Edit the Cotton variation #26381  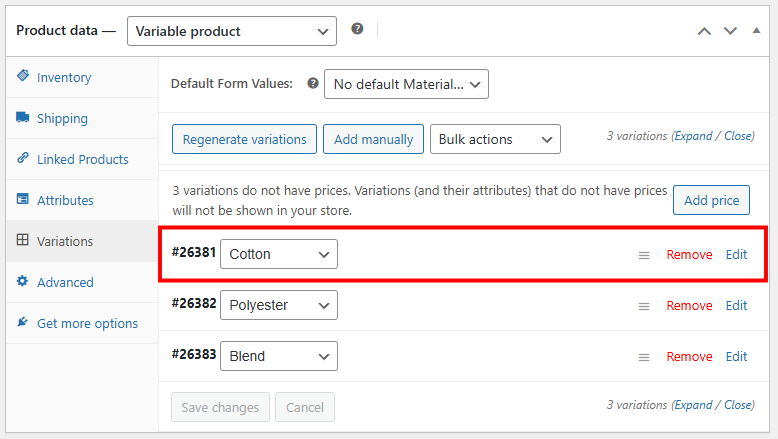point(736,254)
